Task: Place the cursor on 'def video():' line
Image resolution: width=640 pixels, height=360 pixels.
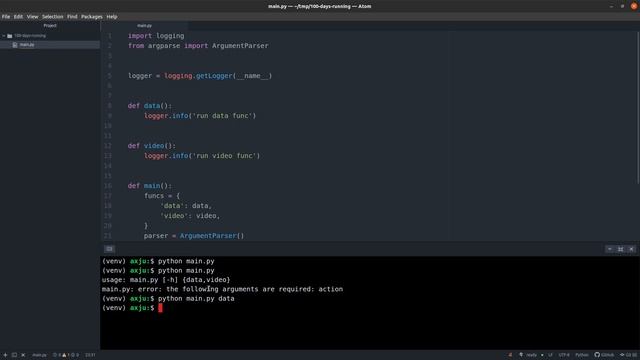Action: (x=151, y=146)
